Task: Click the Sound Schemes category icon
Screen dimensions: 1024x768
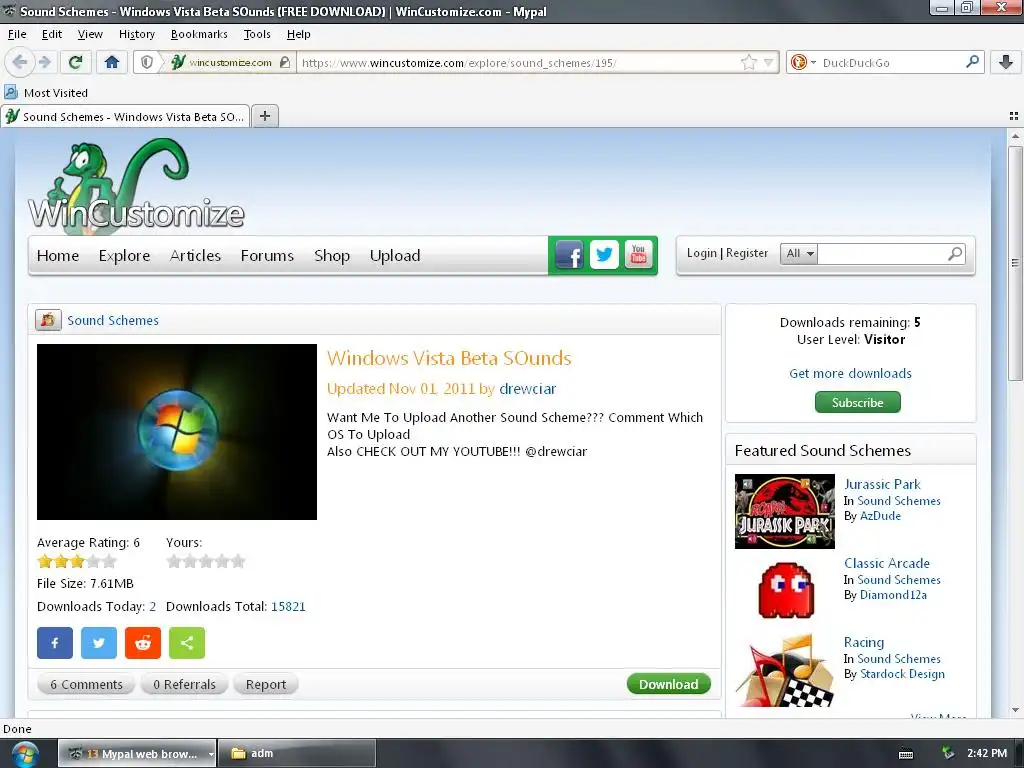Action: 48,320
